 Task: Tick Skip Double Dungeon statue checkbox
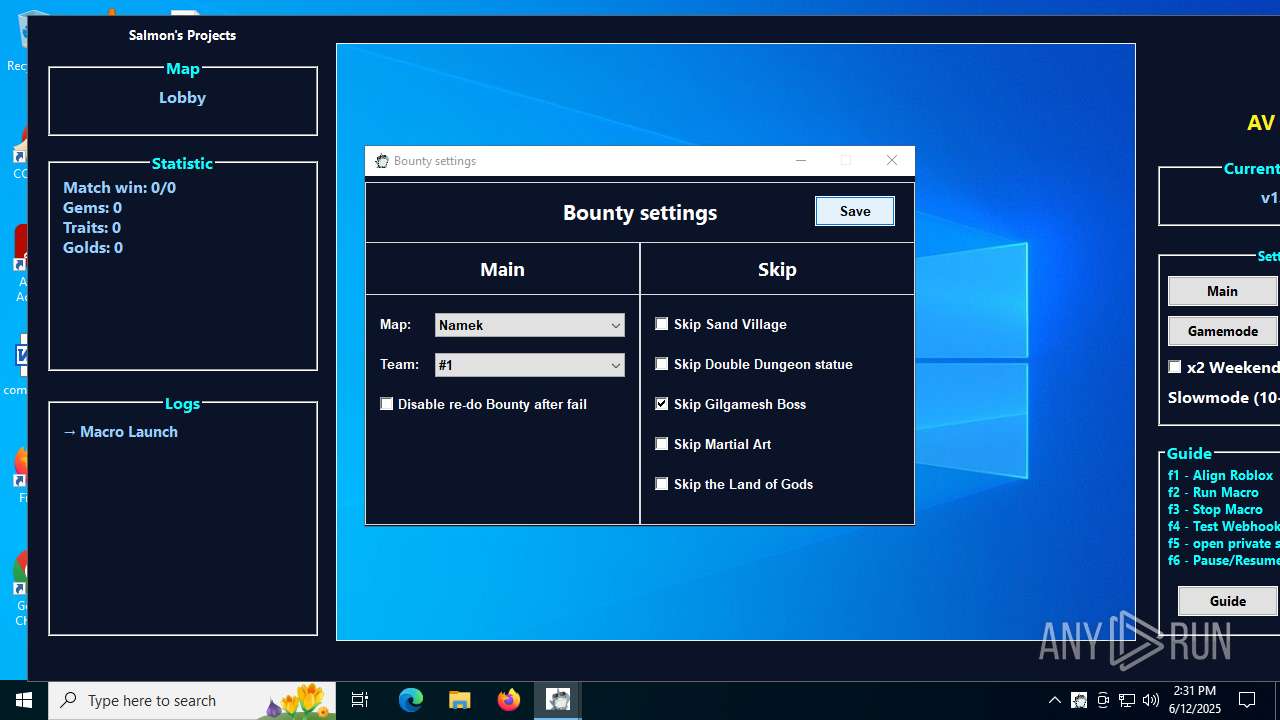coord(662,364)
